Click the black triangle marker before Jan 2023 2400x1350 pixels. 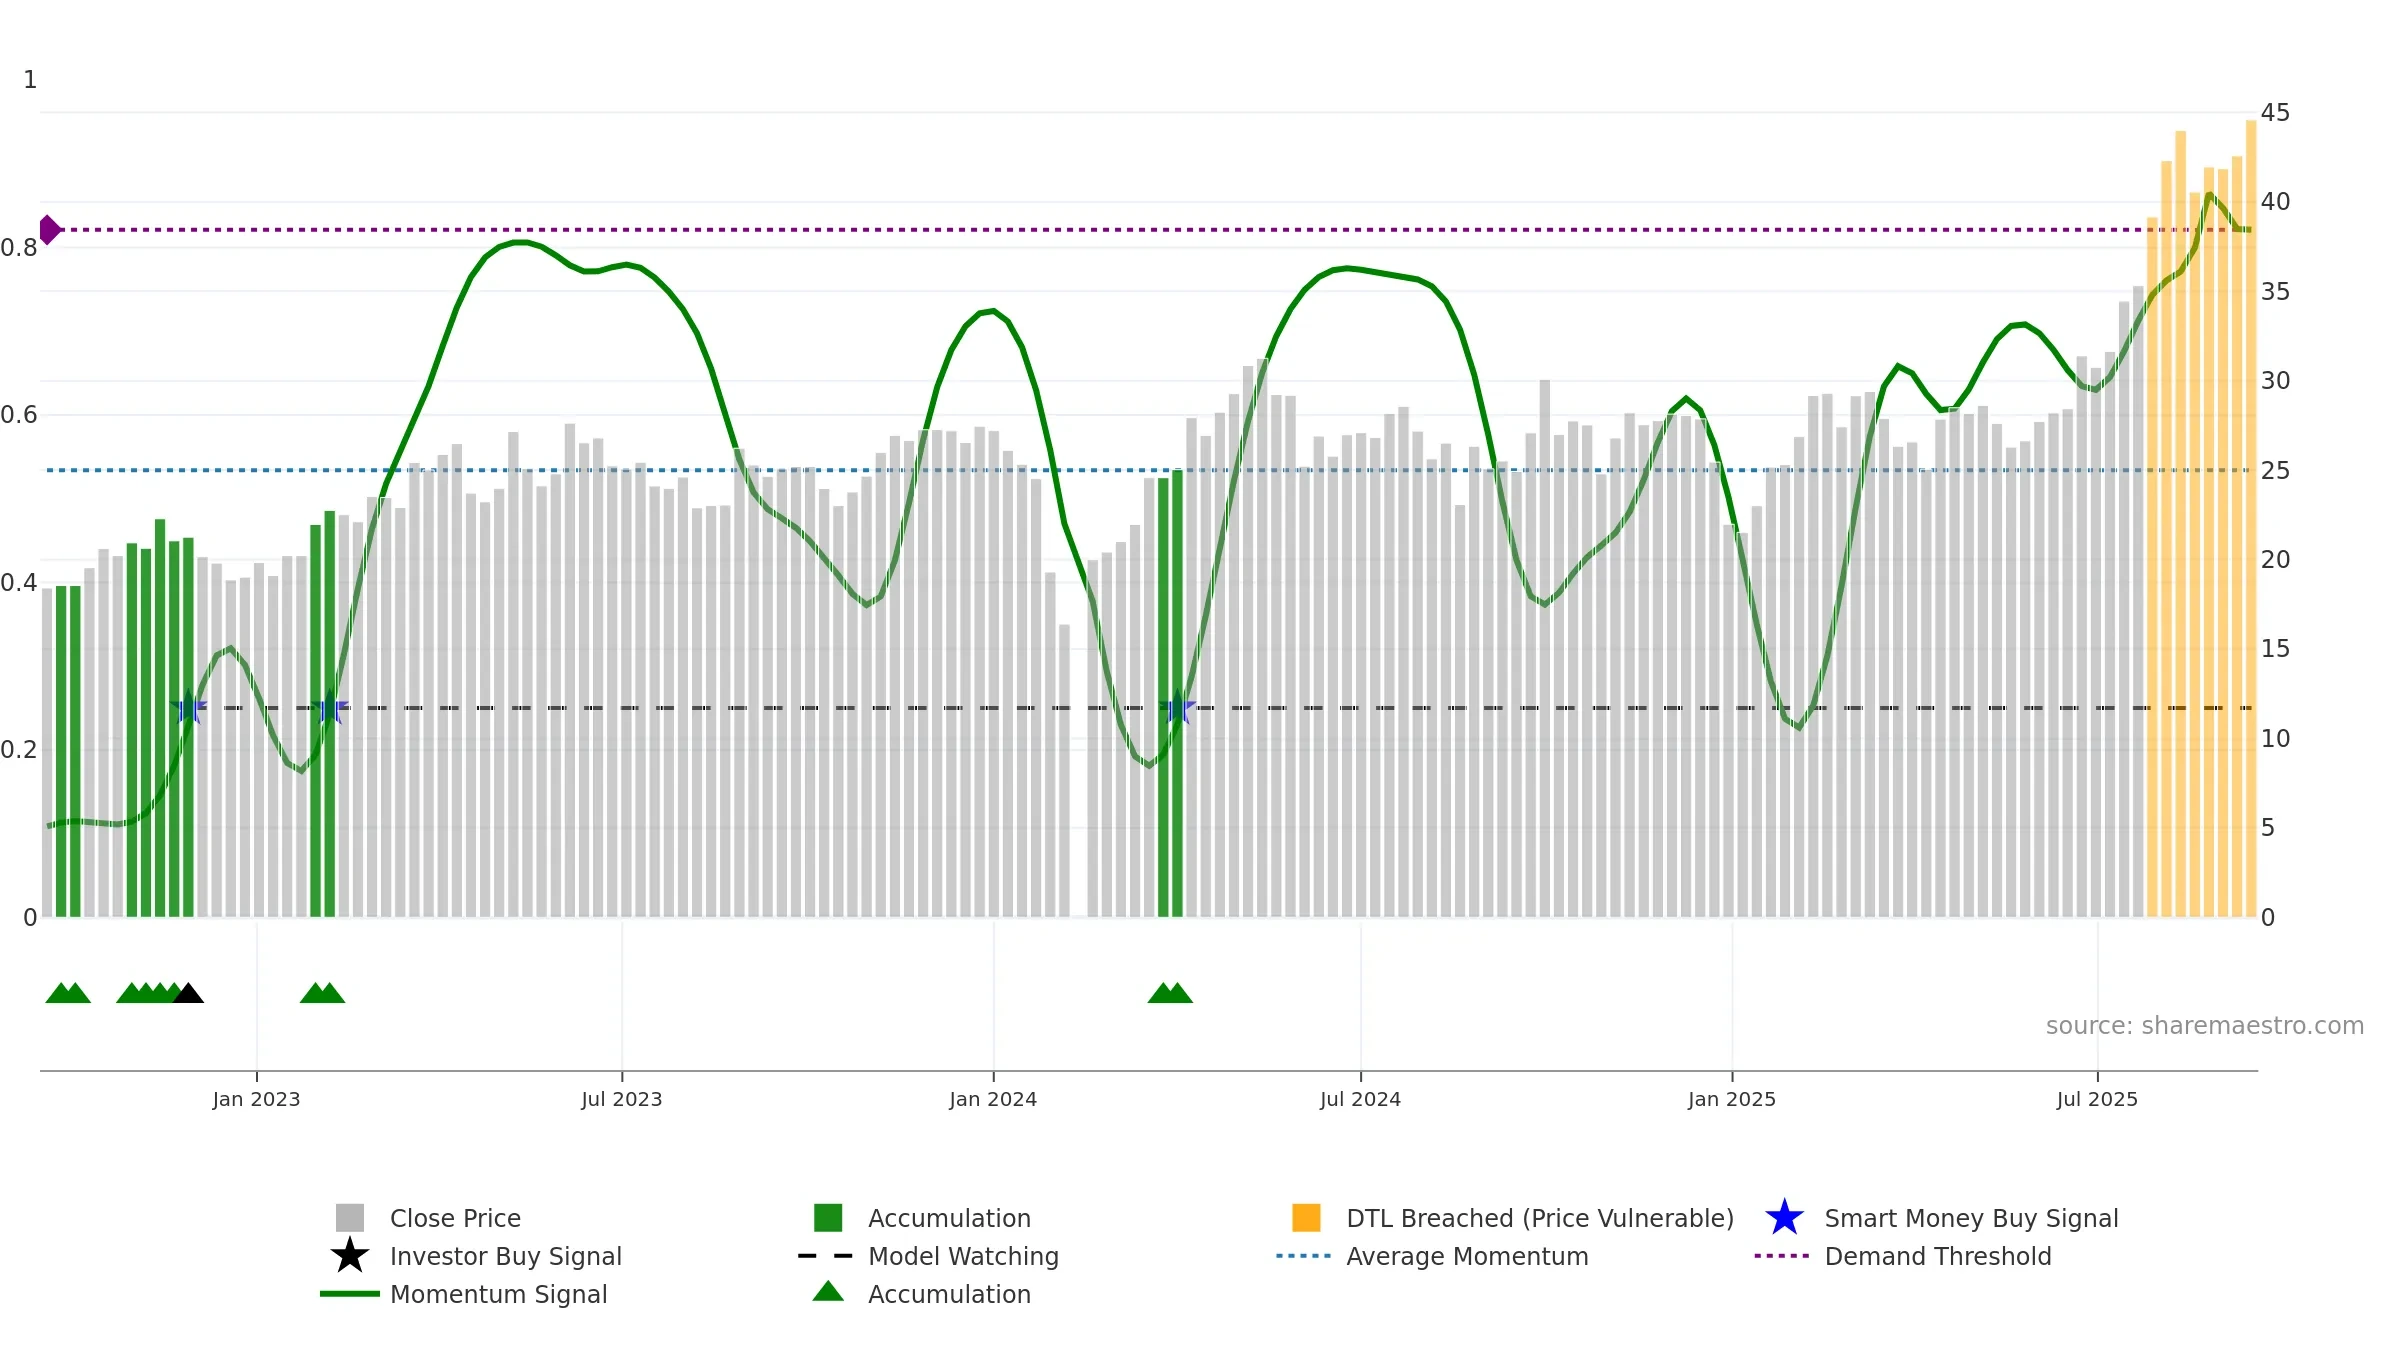pos(188,993)
